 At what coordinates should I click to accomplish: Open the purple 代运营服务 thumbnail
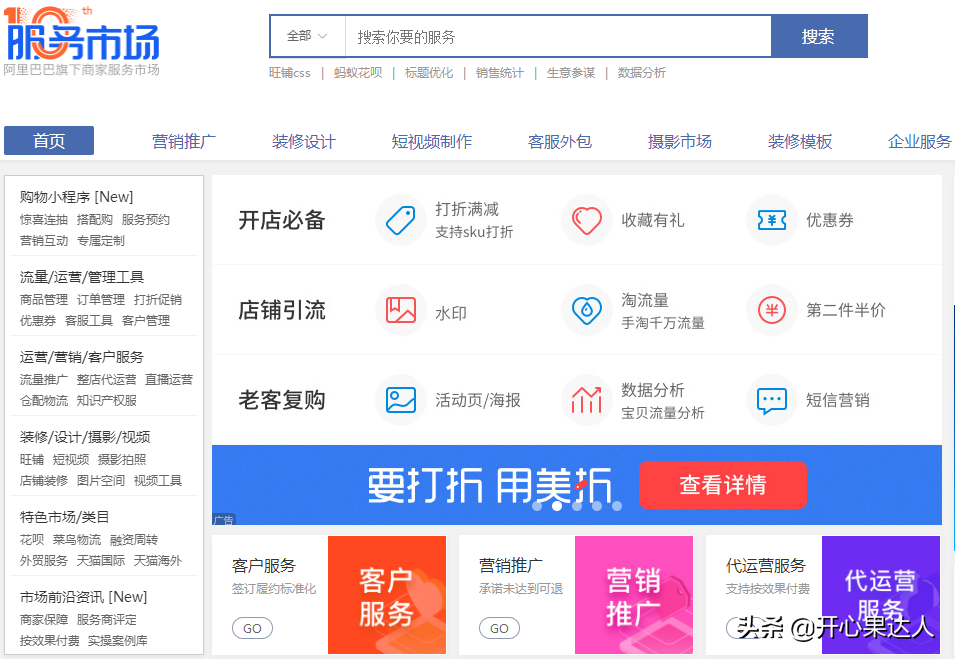[881, 595]
